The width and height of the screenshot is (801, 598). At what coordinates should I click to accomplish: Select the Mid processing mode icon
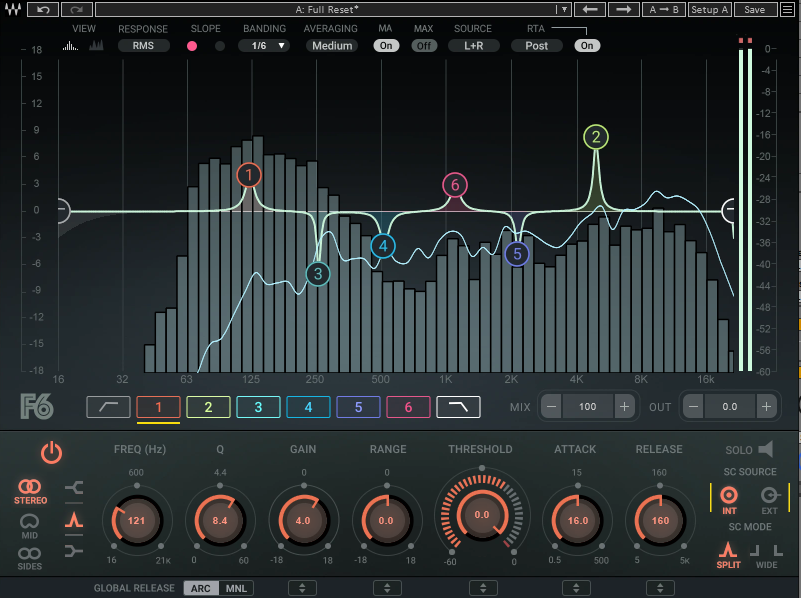[x=30, y=523]
